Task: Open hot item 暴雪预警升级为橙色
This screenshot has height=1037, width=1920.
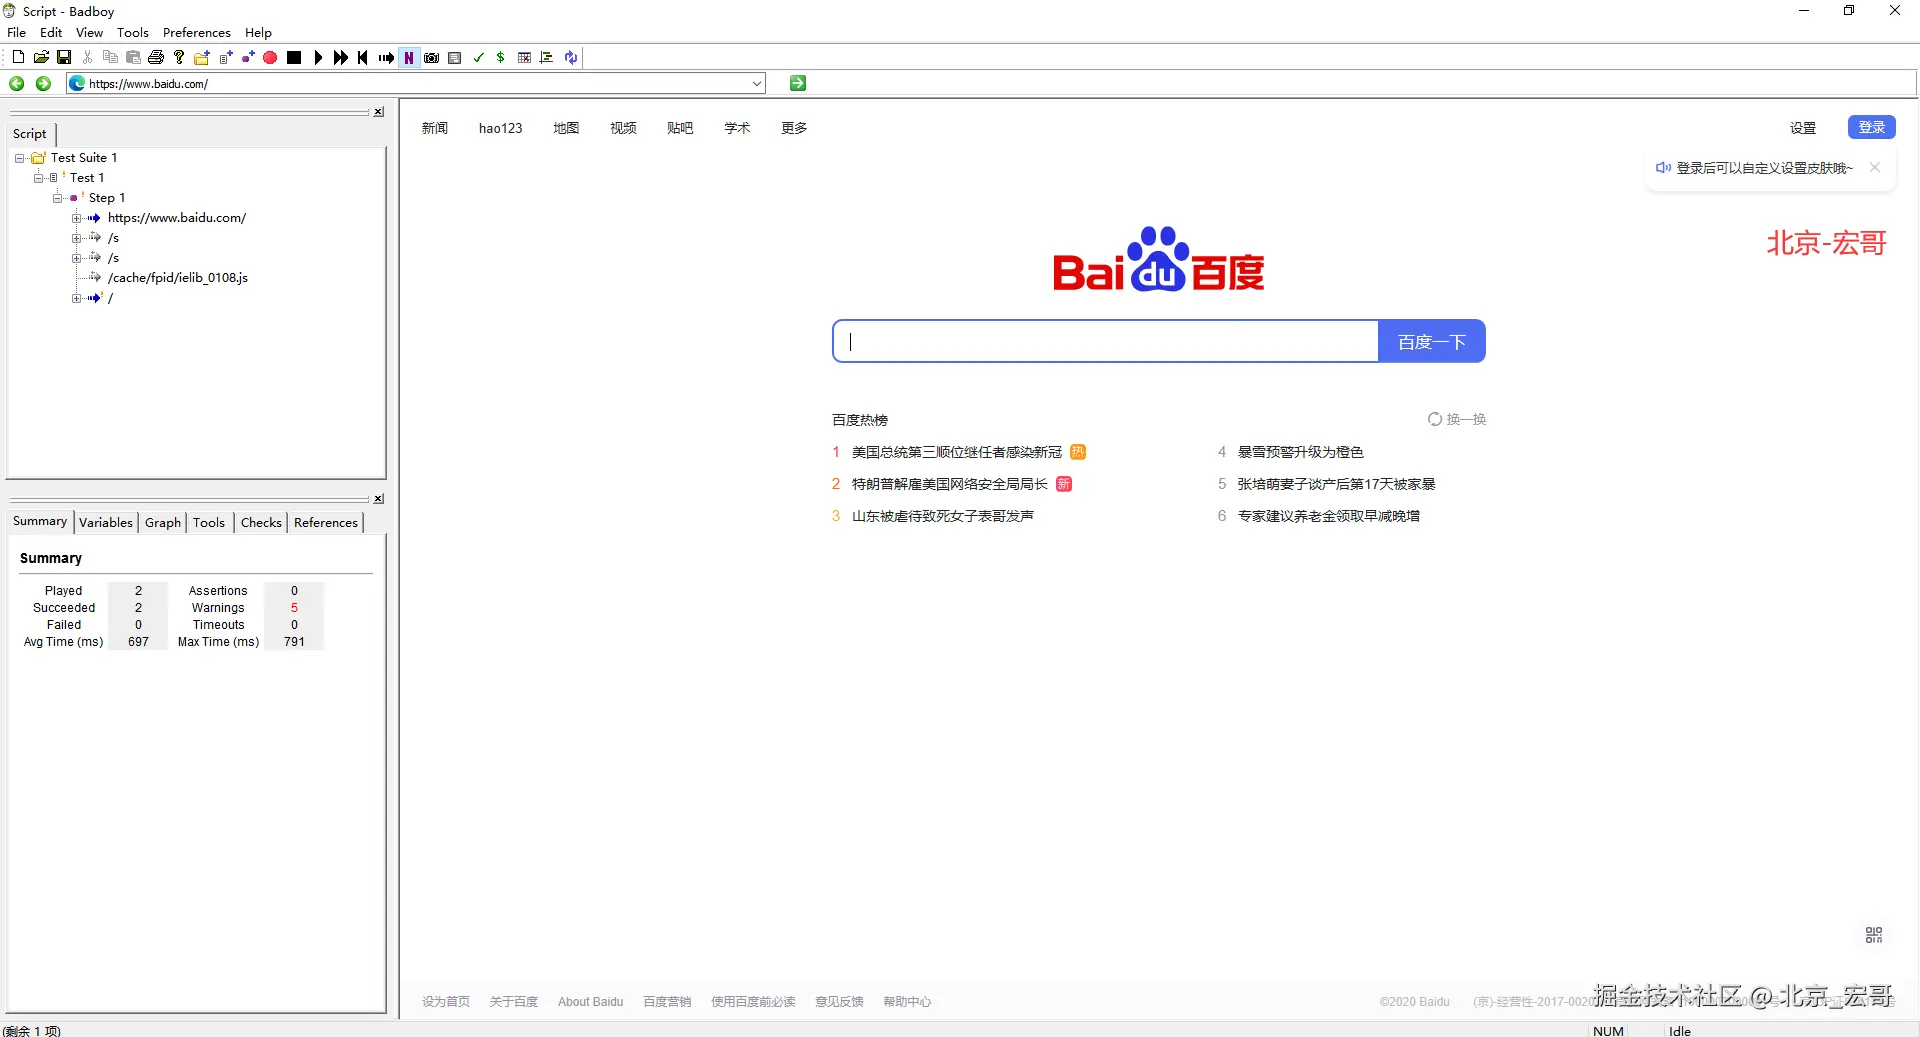Action: click(x=1301, y=453)
